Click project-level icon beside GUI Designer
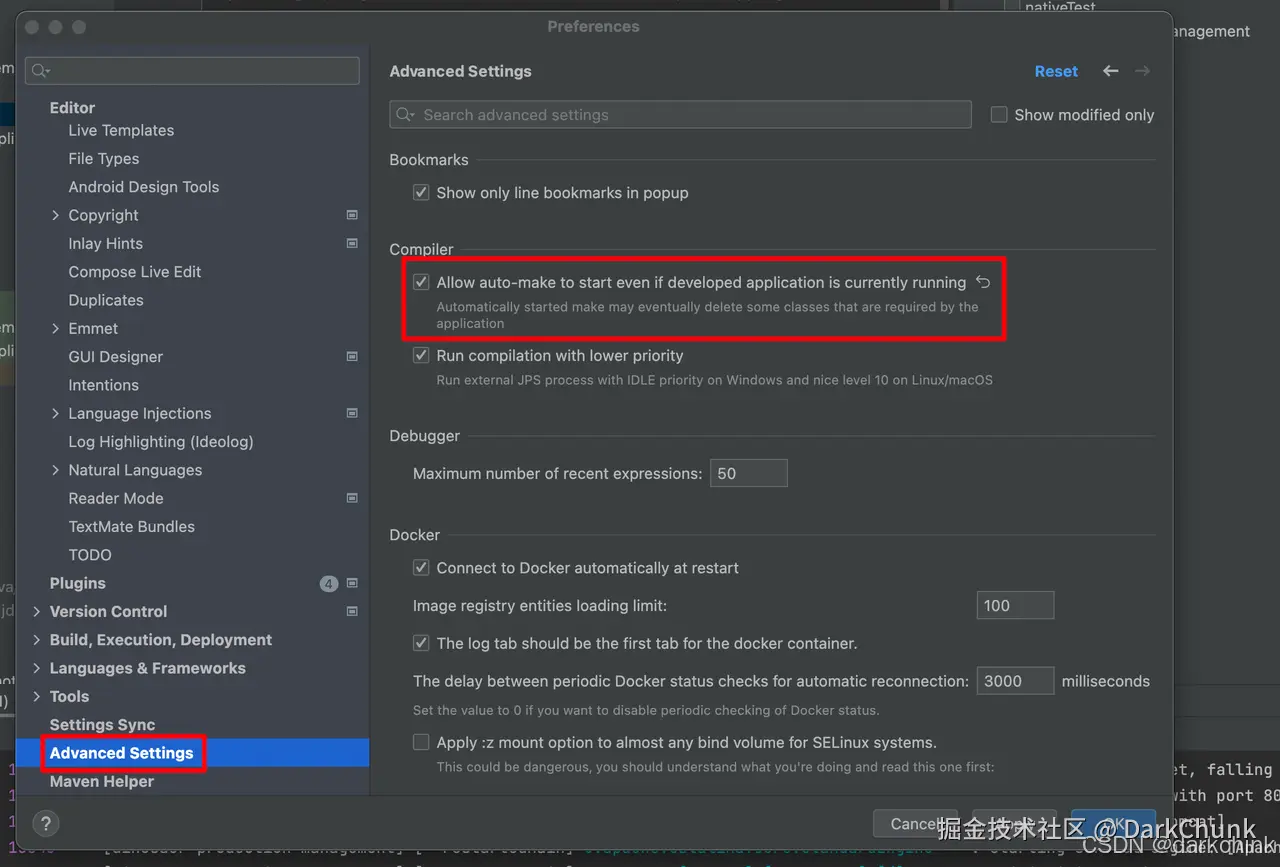Viewport: 1280px width, 867px height. [352, 356]
